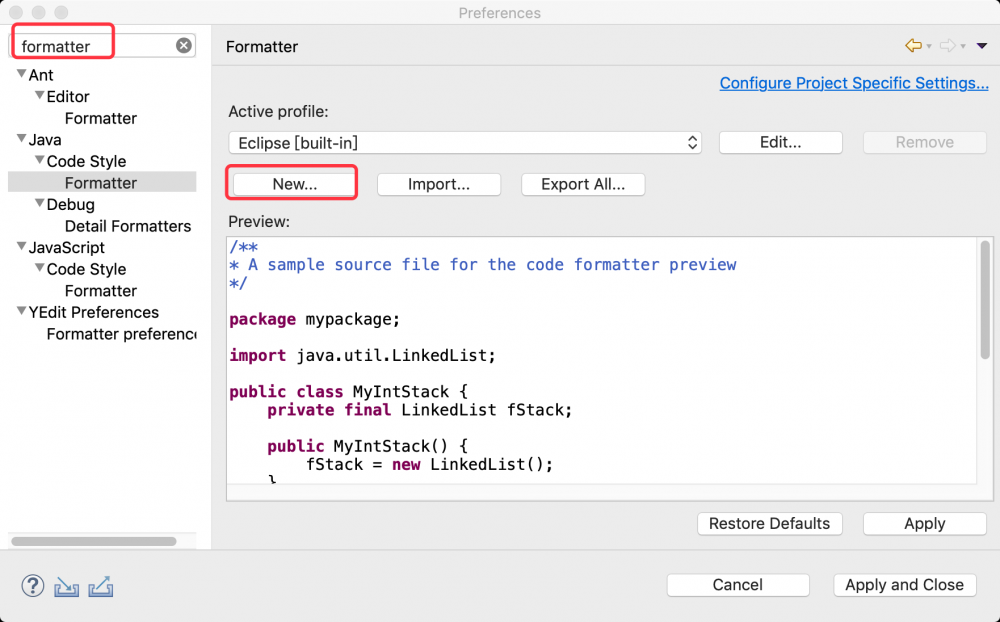
Task: Select Detail Formatters under Debug
Action: [x=128, y=226]
